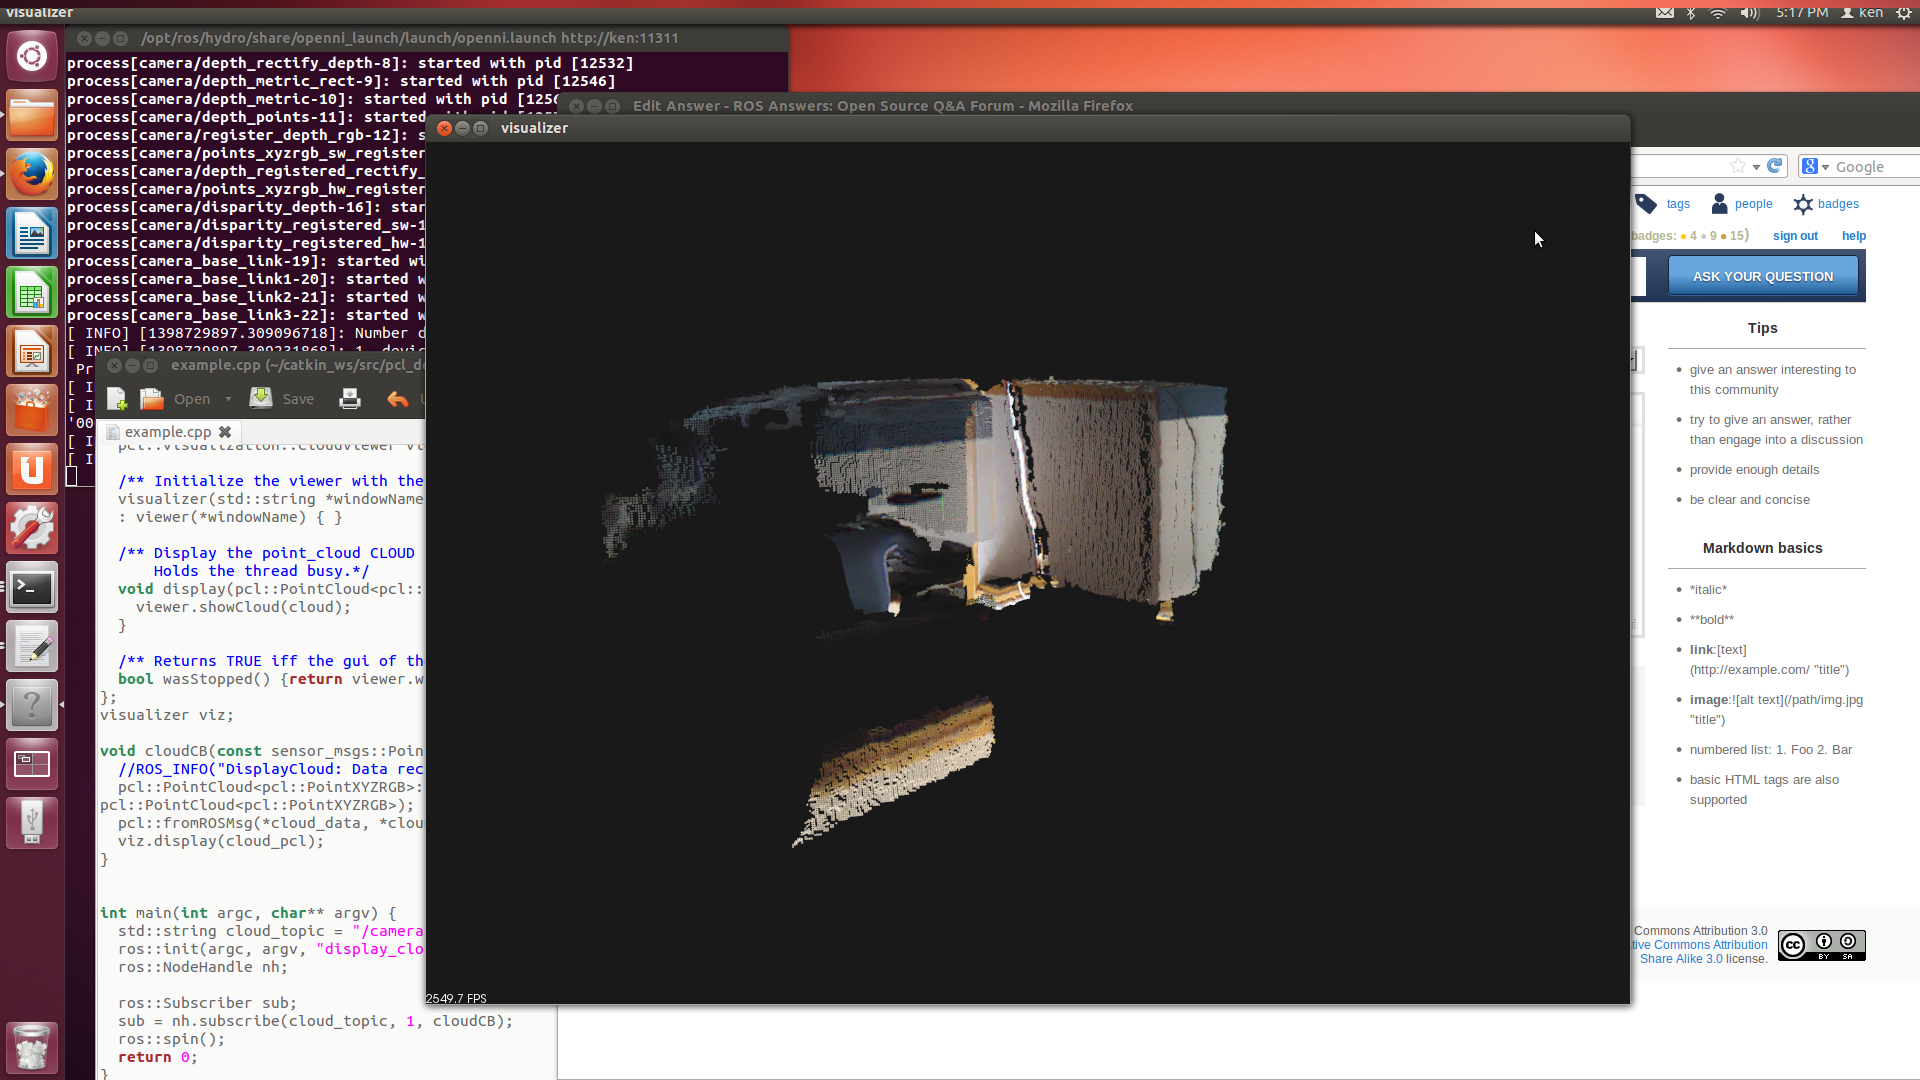Screen dimensions: 1920x1080
Task: Open the Bluetooth indicator menu
Action: tap(1691, 13)
